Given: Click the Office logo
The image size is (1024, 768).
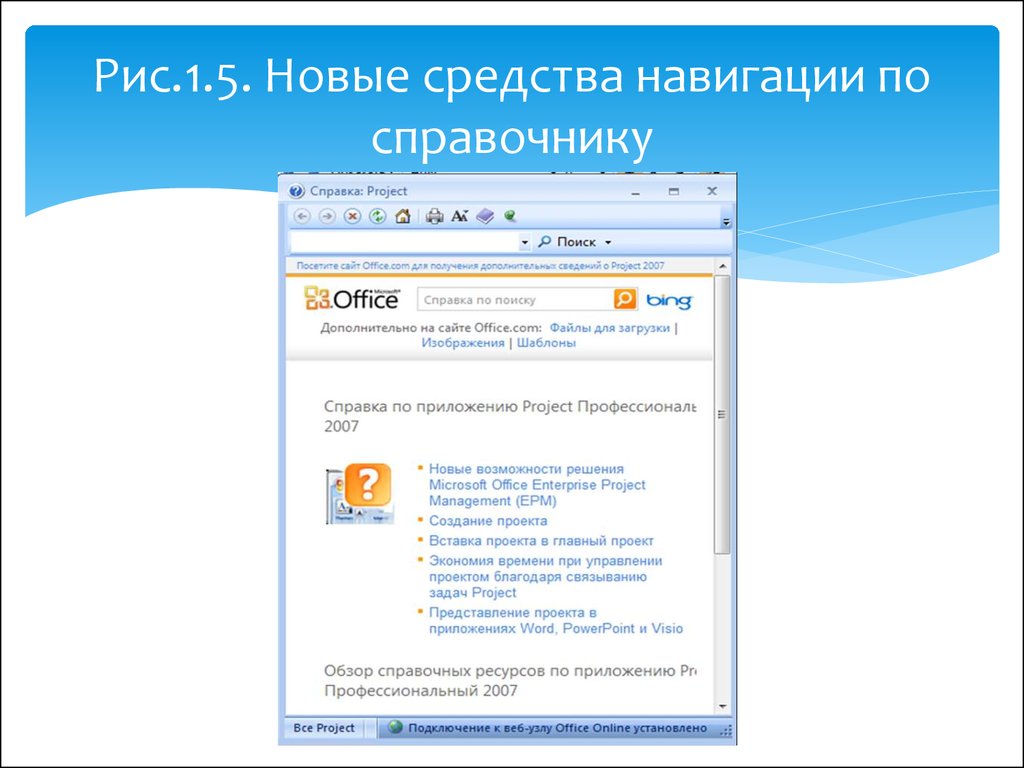Looking at the screenshot, I should click(x=352, y=298).
